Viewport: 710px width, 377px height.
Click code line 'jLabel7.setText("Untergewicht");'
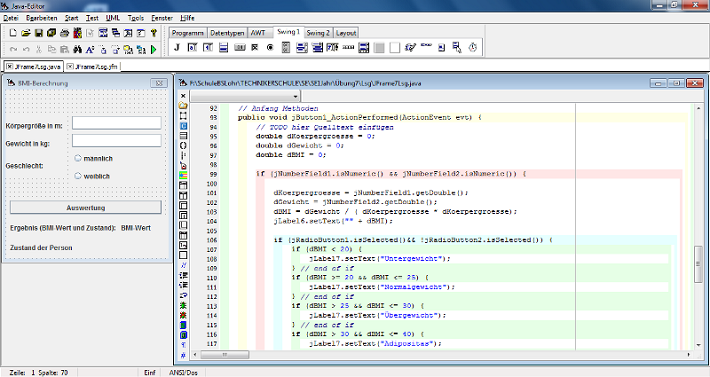point(380,259)
